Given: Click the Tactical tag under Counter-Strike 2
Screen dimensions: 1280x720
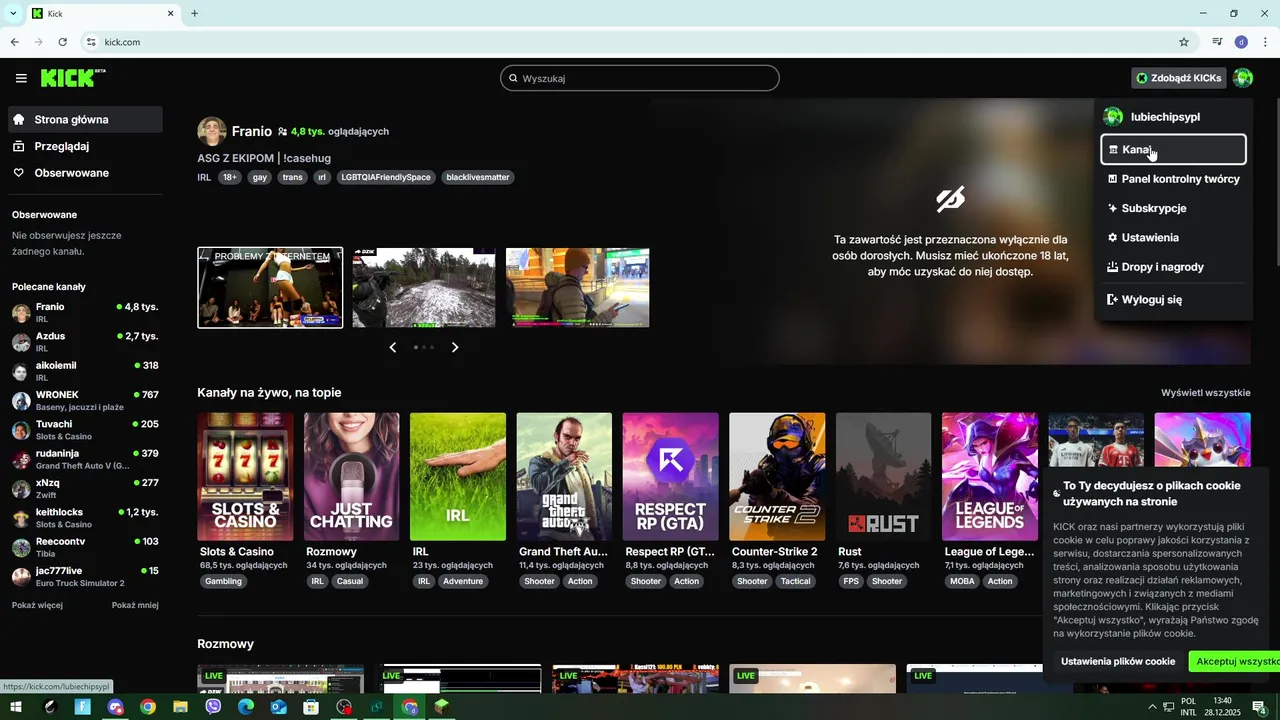Looking at the screenshot, I should coord(796,581).
